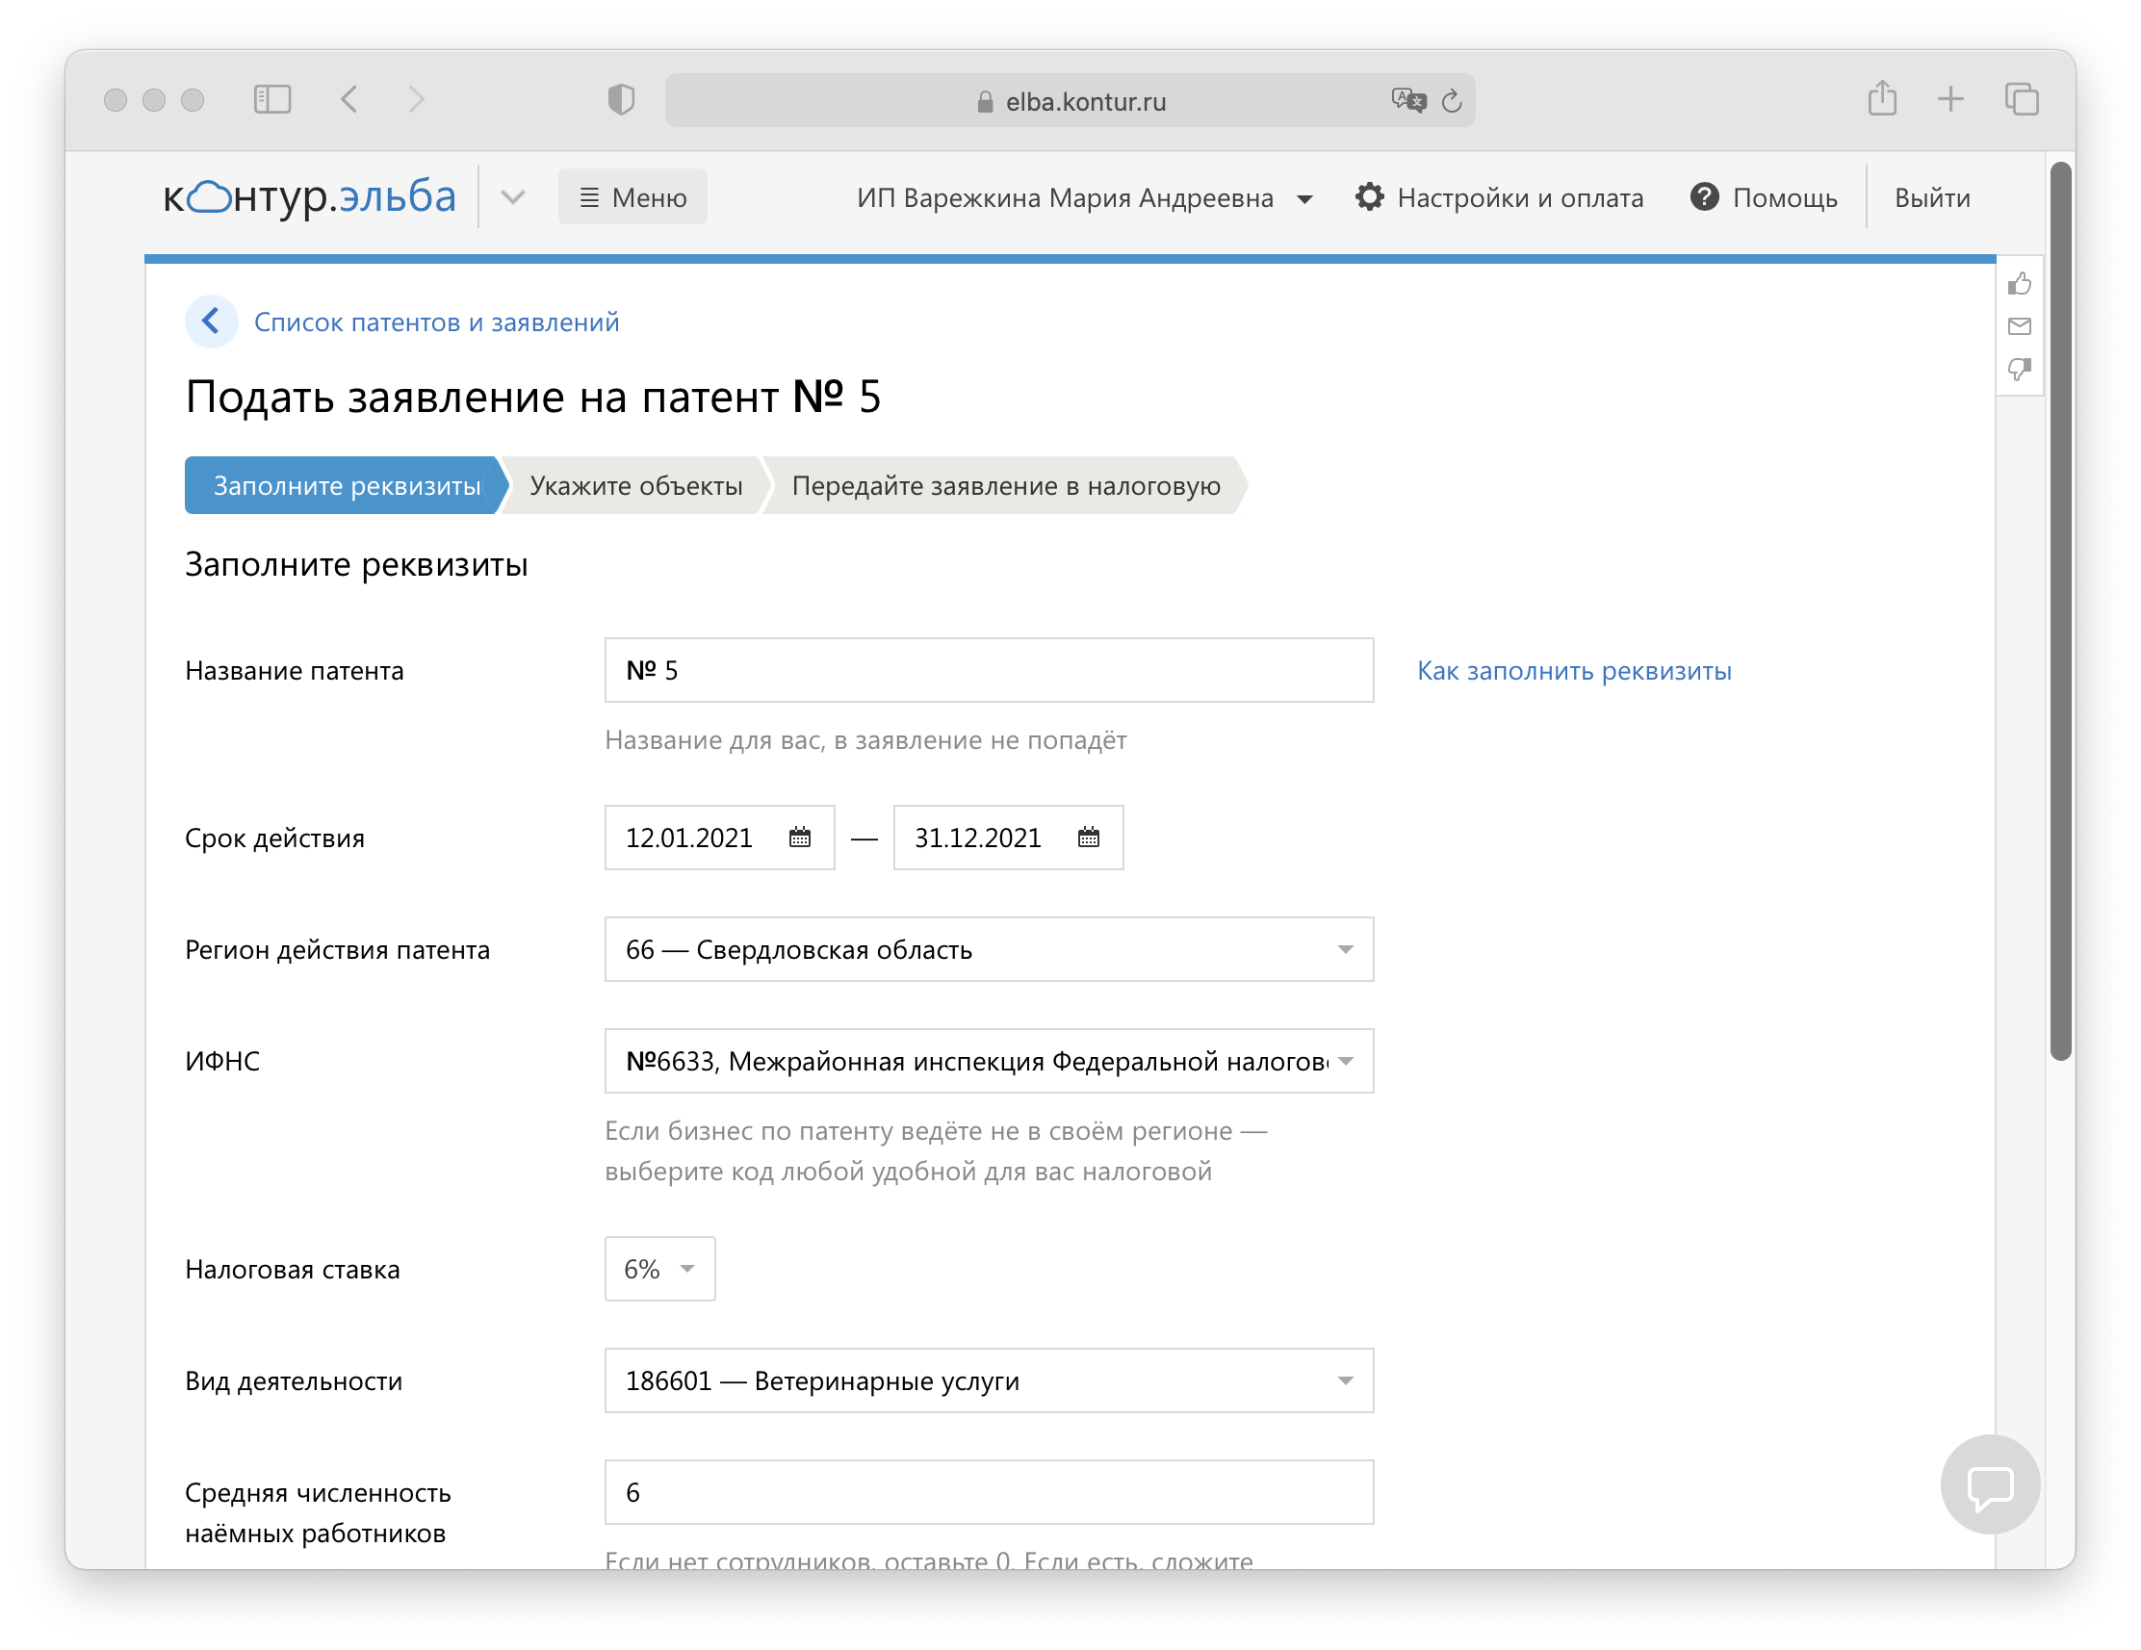Viewport: 2141px width, 1650px height.
Task: Click the Kontur.Elba logo
Action: click(310, 197)
